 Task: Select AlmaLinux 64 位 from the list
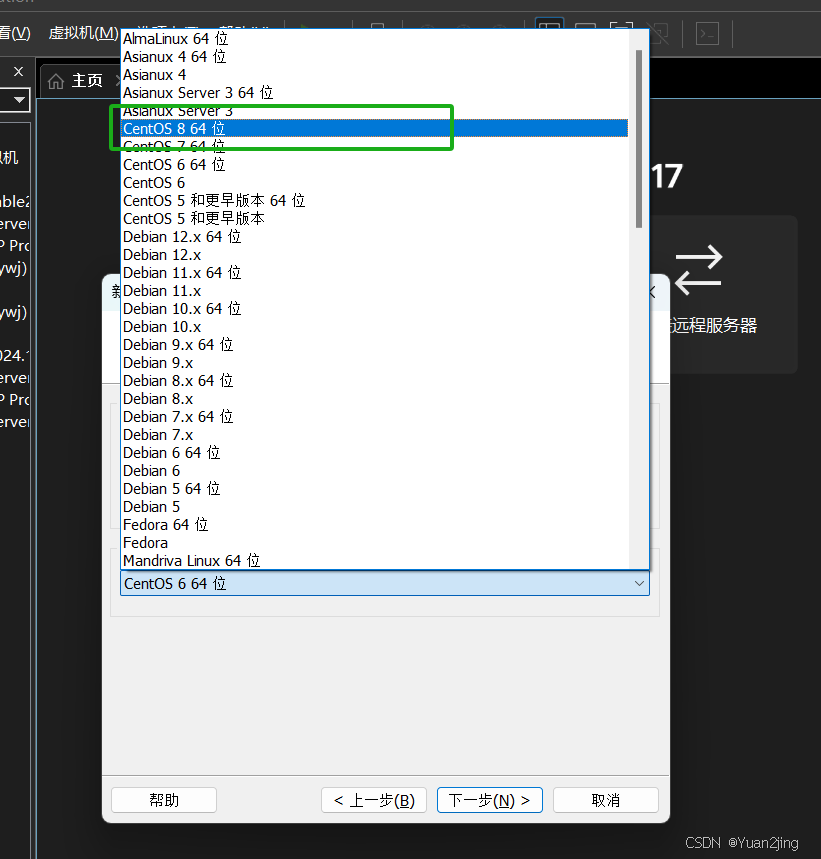pos(375,39)
